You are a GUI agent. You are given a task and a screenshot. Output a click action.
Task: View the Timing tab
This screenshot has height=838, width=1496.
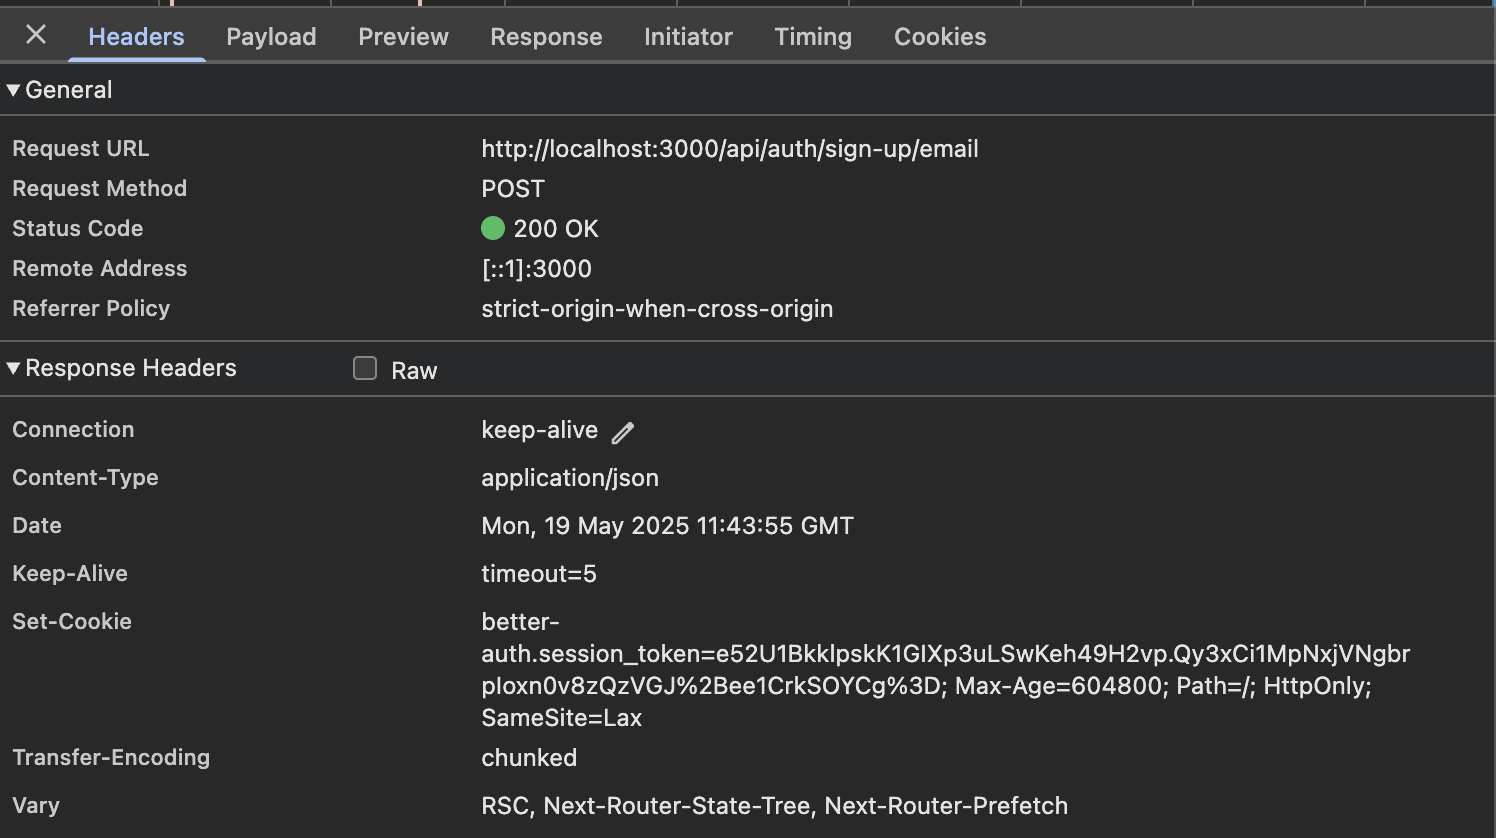click(813, 37)
